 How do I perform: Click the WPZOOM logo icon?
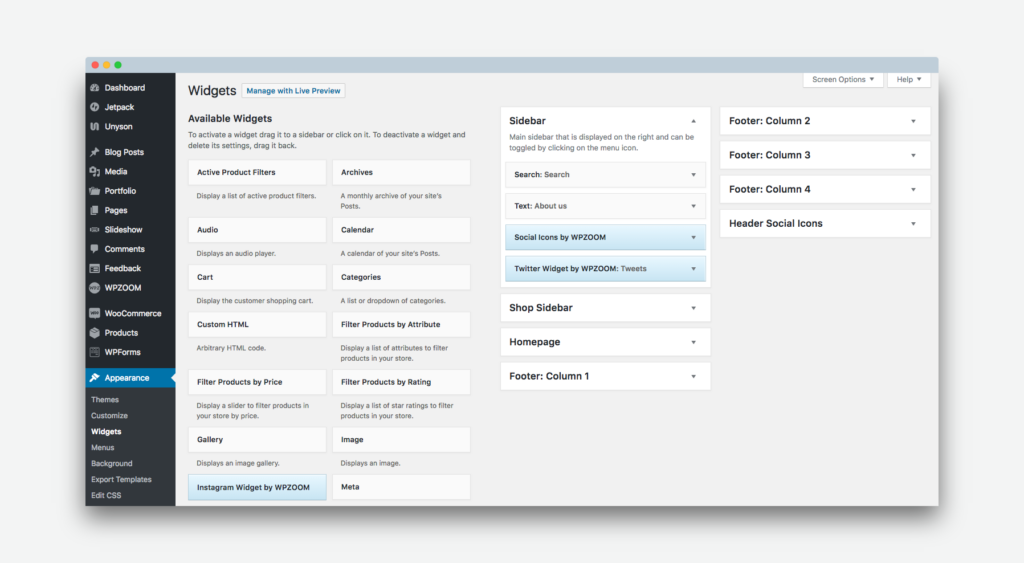click(x=95, y=288)
